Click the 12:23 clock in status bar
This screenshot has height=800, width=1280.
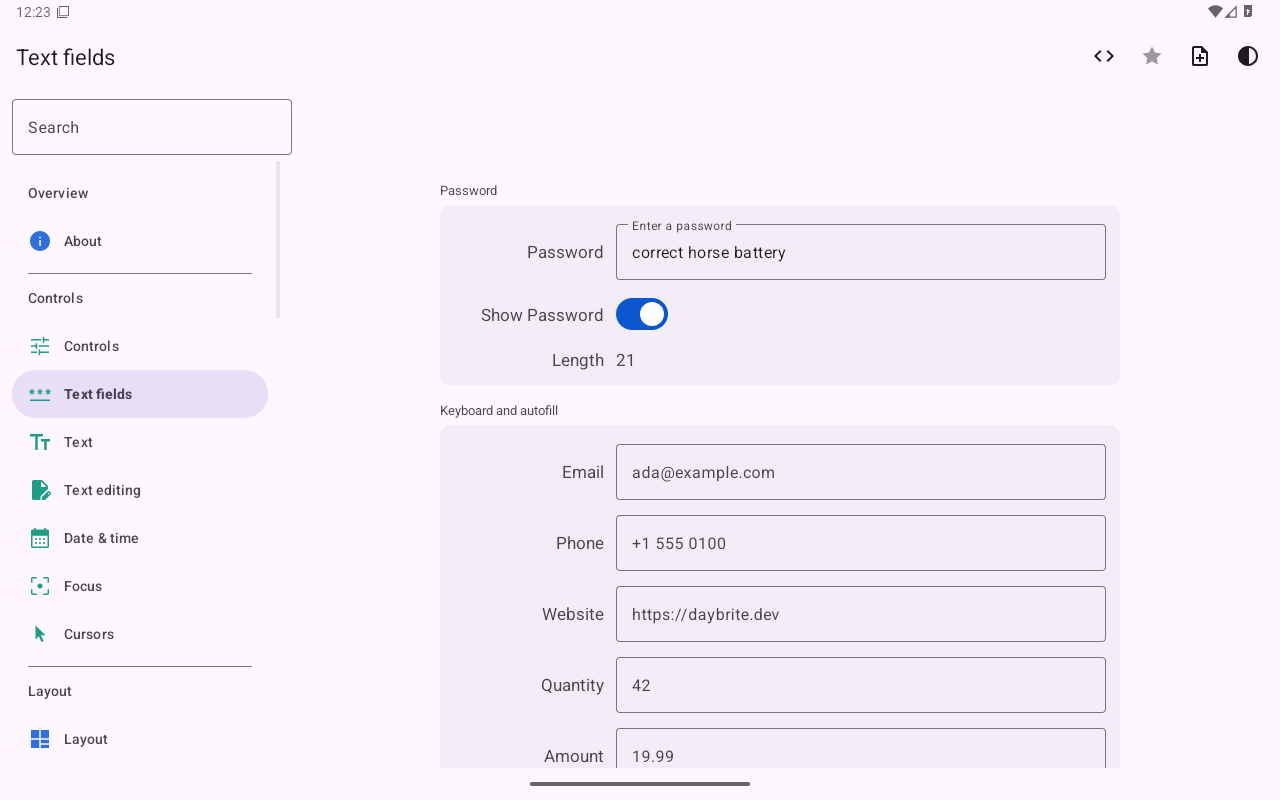click(x=32, y=12)
